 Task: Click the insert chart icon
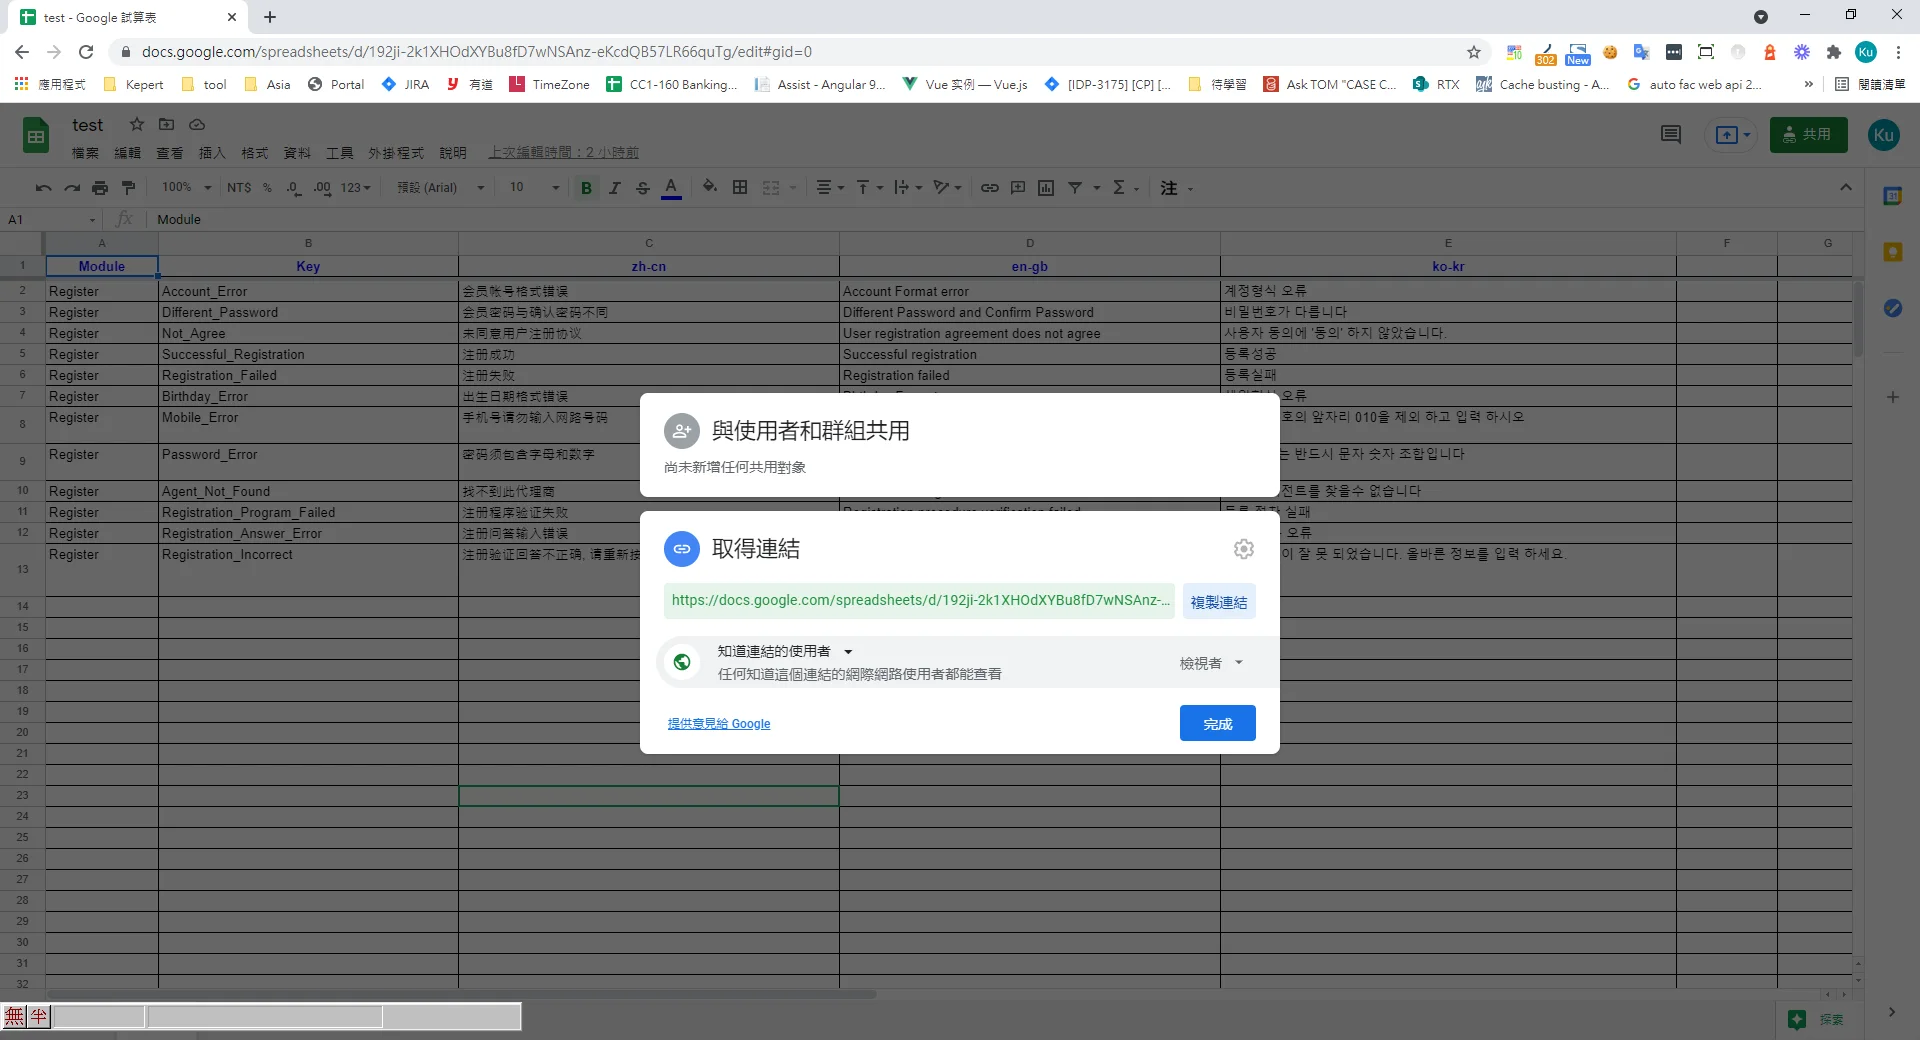click(x=1046, y=188)
